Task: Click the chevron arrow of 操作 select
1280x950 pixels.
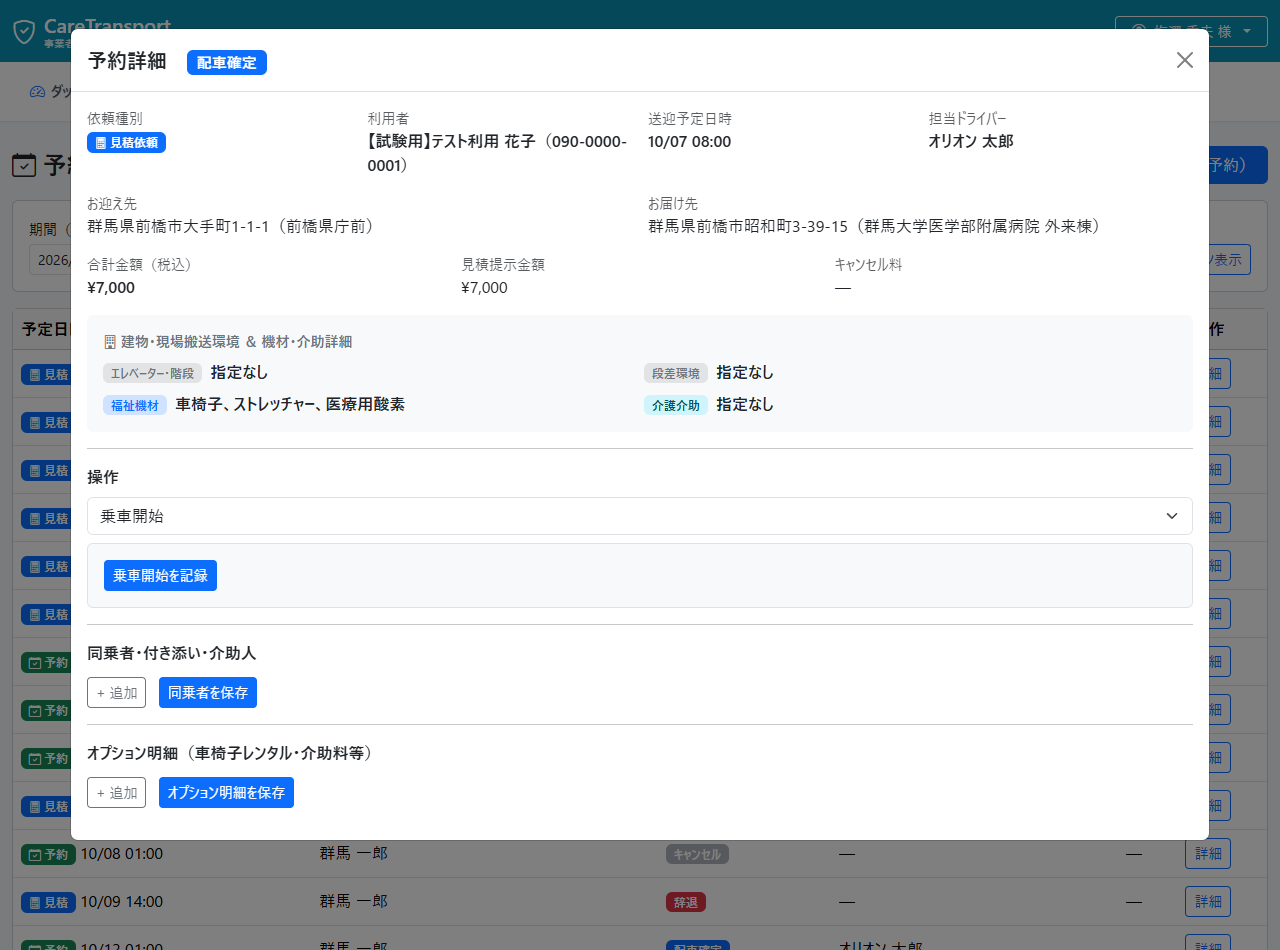Action: pos(1172,516)
